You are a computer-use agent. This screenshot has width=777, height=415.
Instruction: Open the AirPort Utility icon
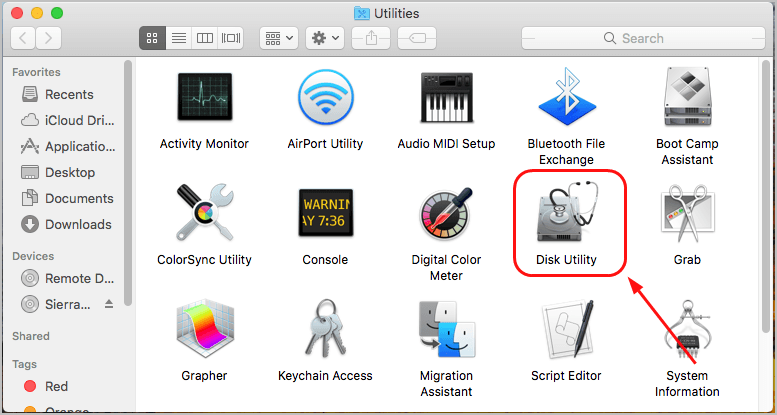326,97
